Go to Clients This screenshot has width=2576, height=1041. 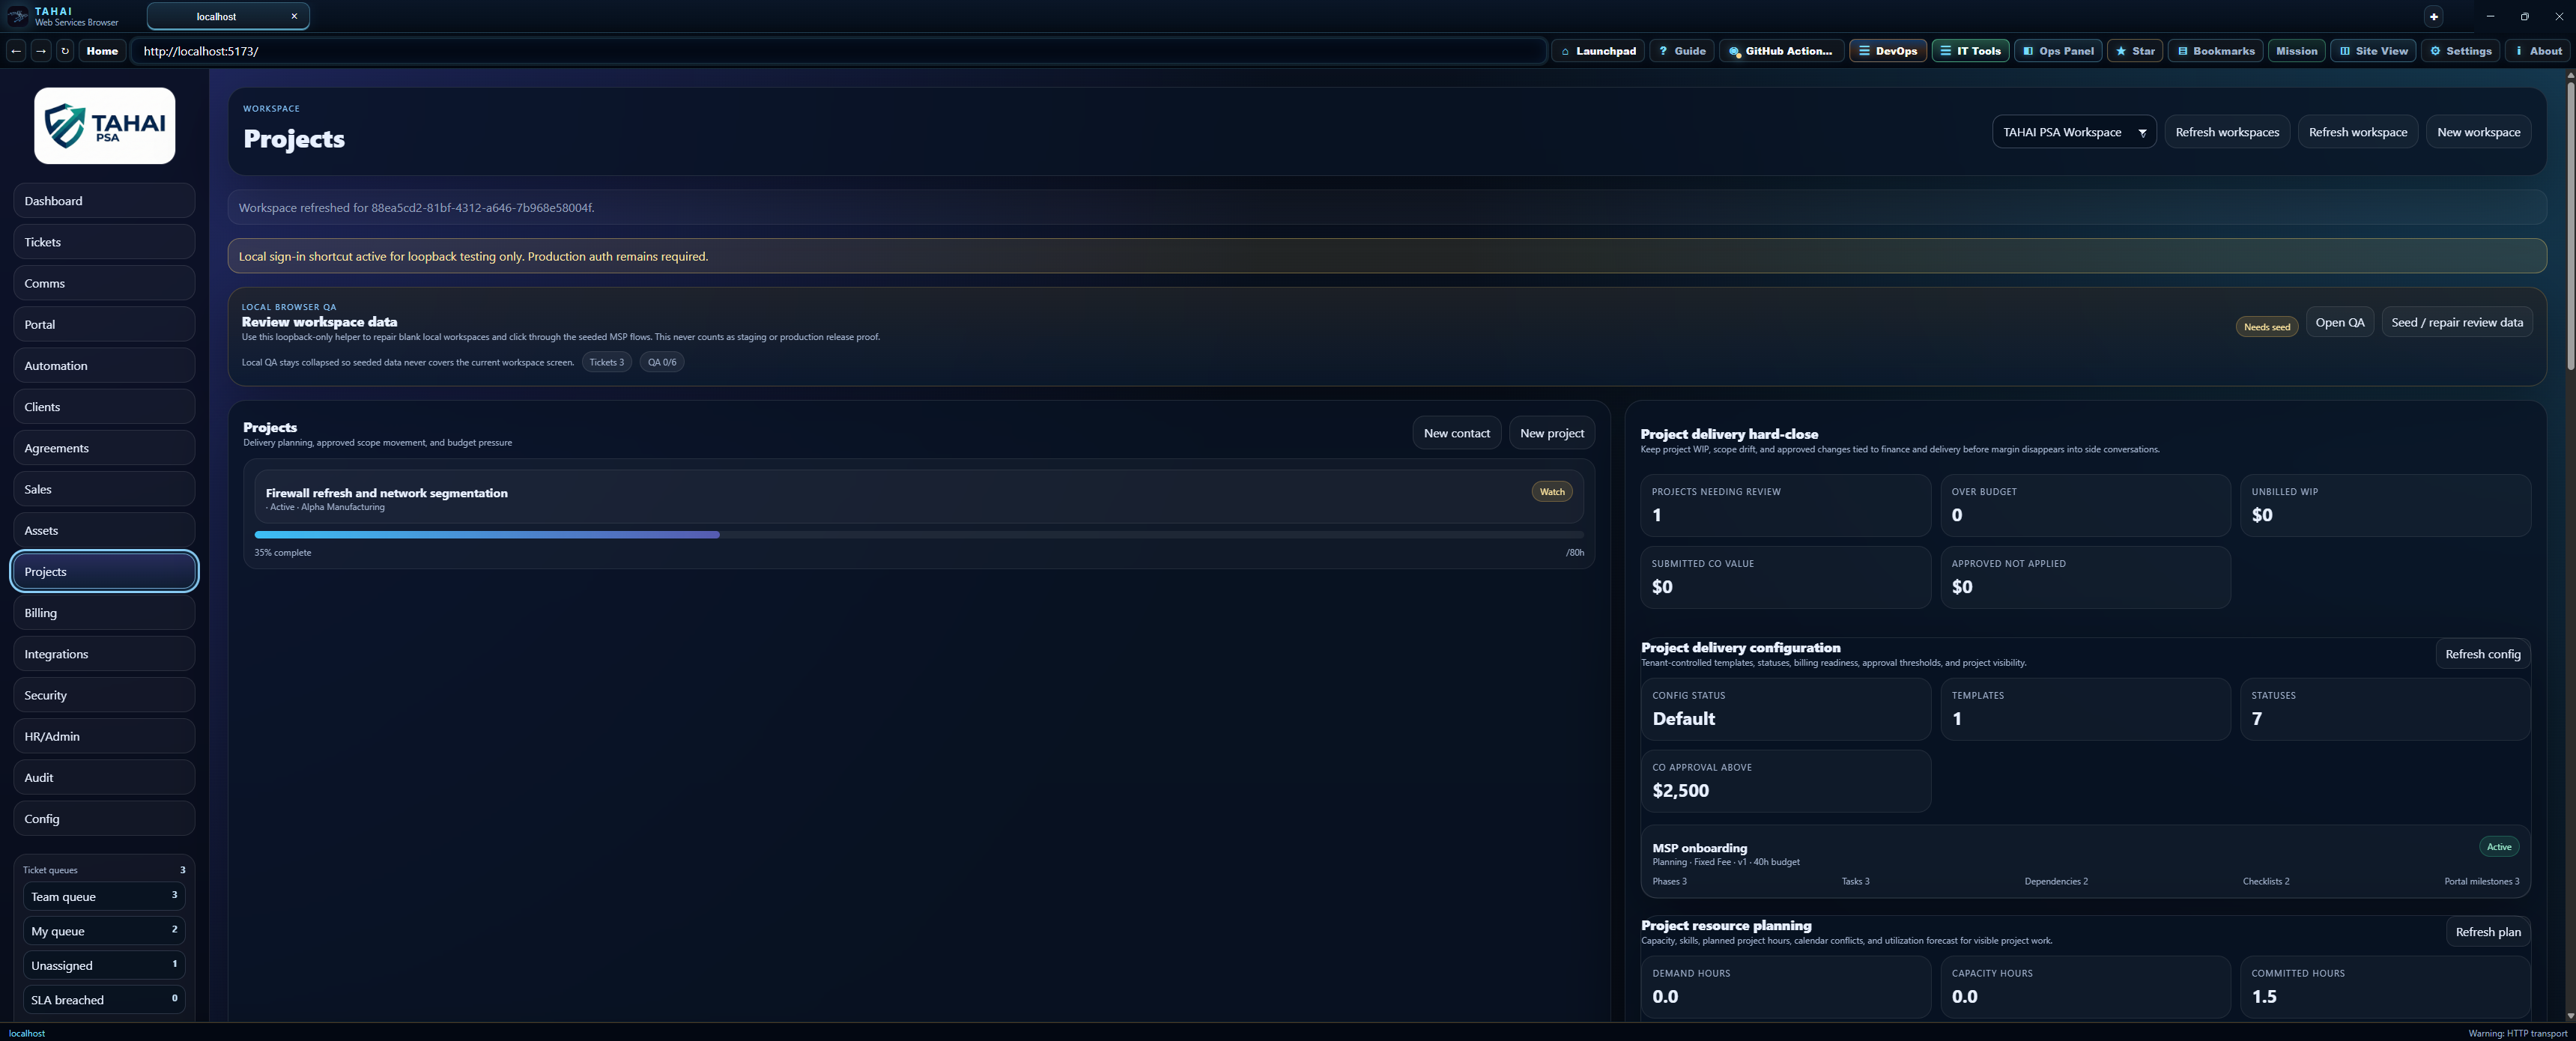point(104,407)
